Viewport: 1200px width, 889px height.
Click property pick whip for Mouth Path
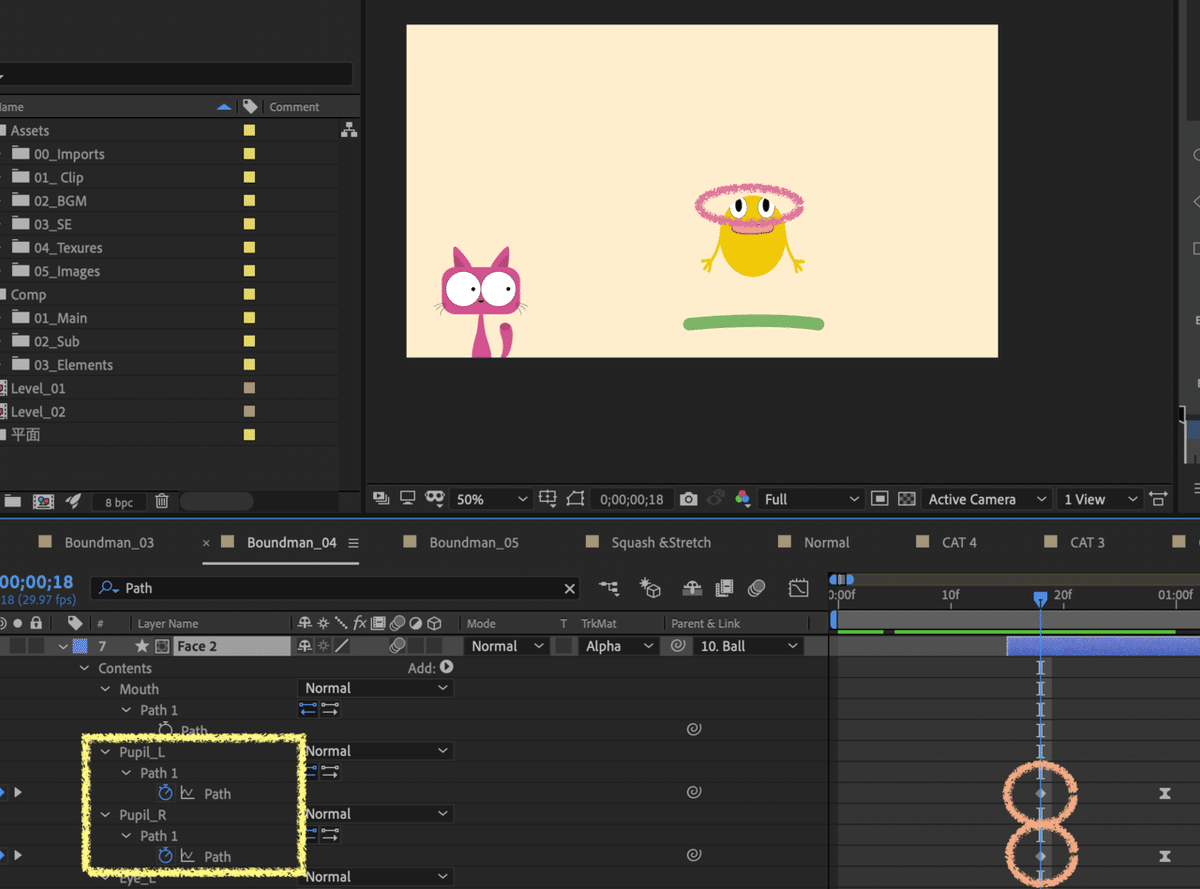point(693,730)
